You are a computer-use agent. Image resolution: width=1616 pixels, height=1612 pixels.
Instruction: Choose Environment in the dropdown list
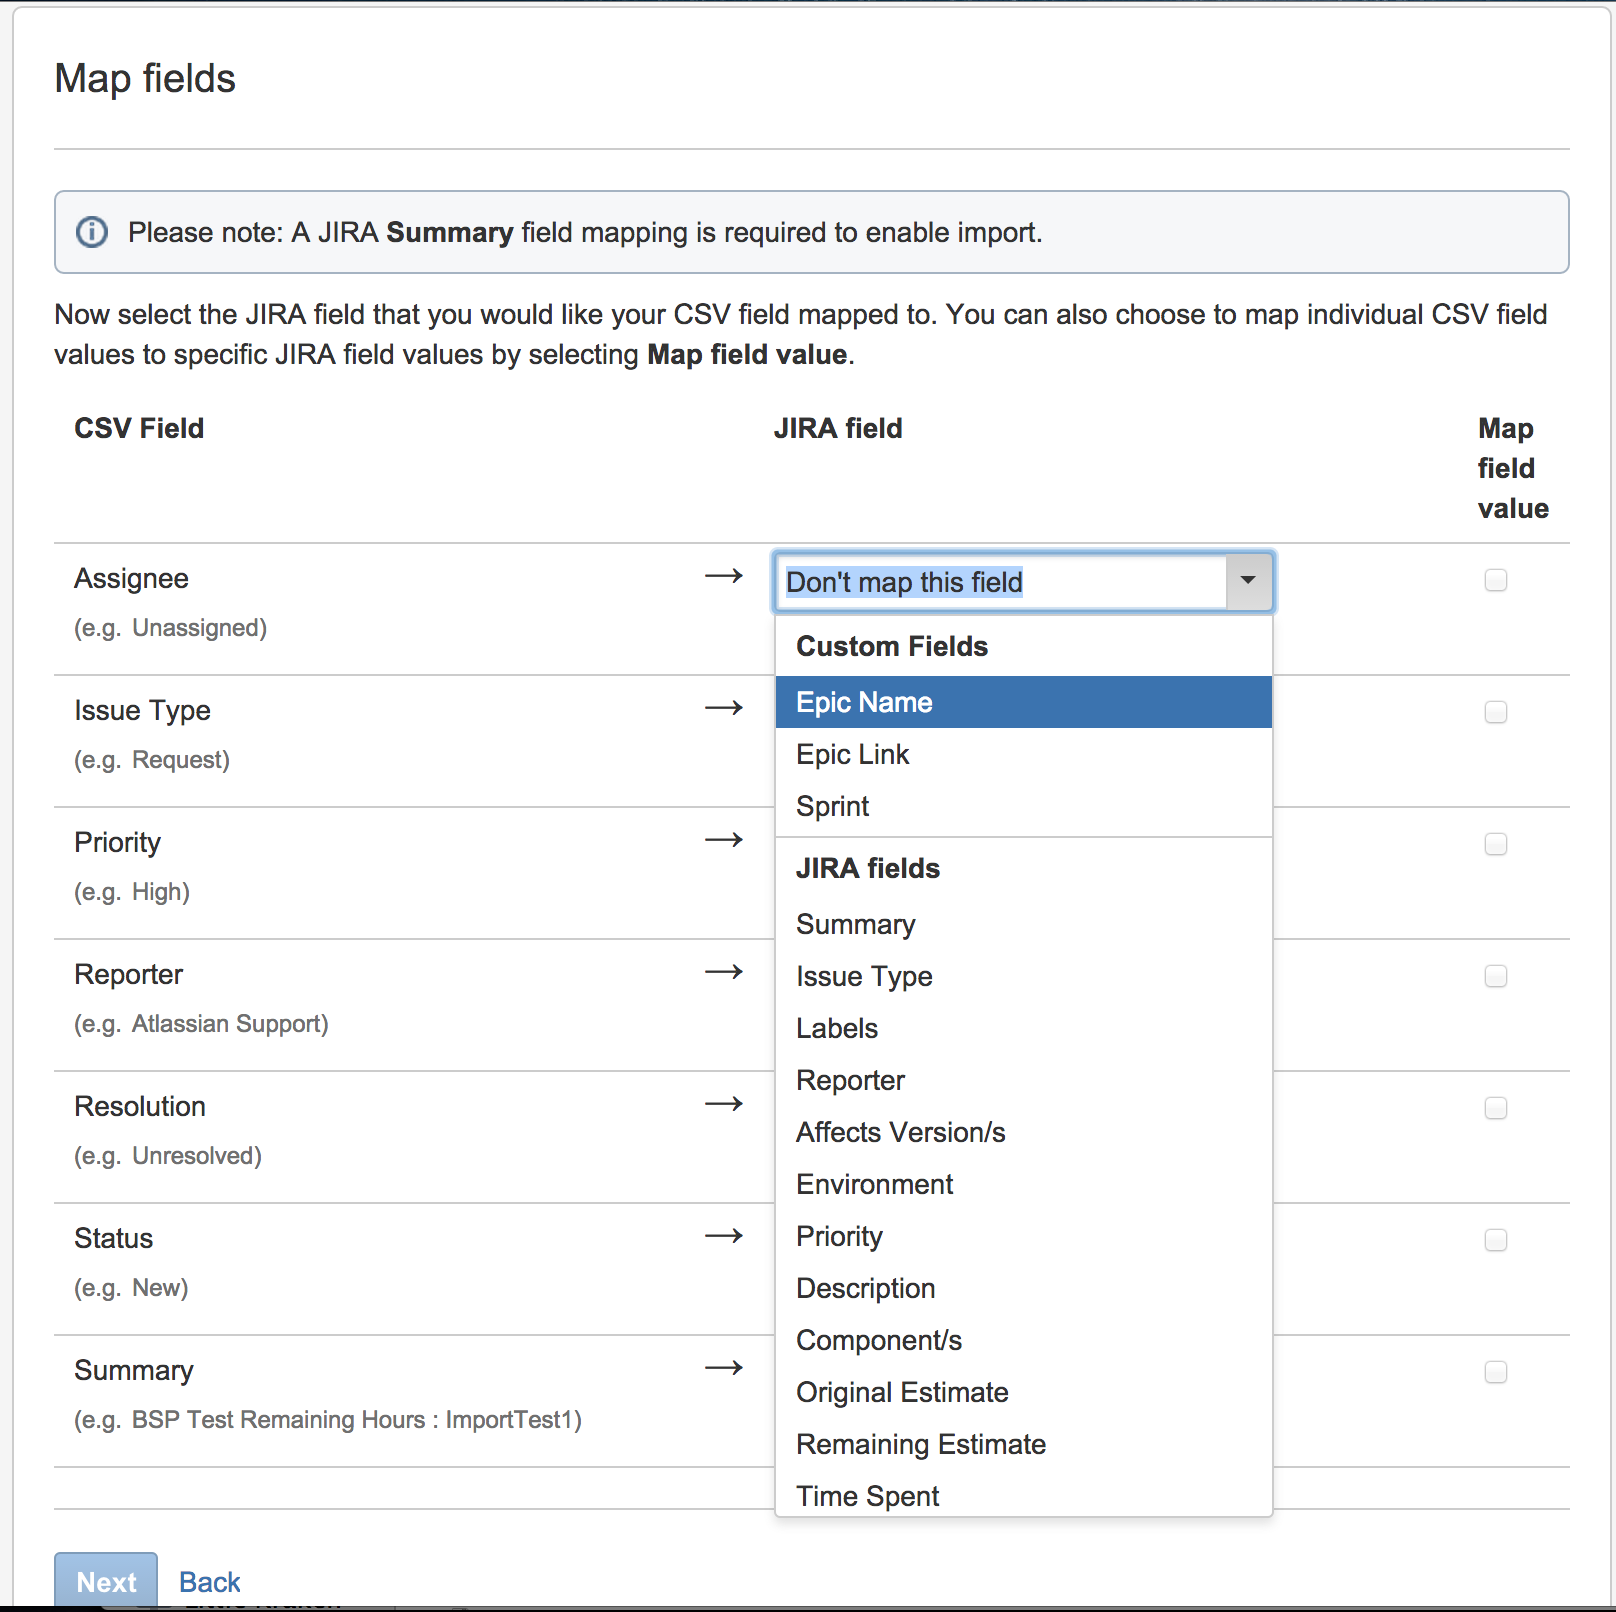click(x=1023, y=1184)
